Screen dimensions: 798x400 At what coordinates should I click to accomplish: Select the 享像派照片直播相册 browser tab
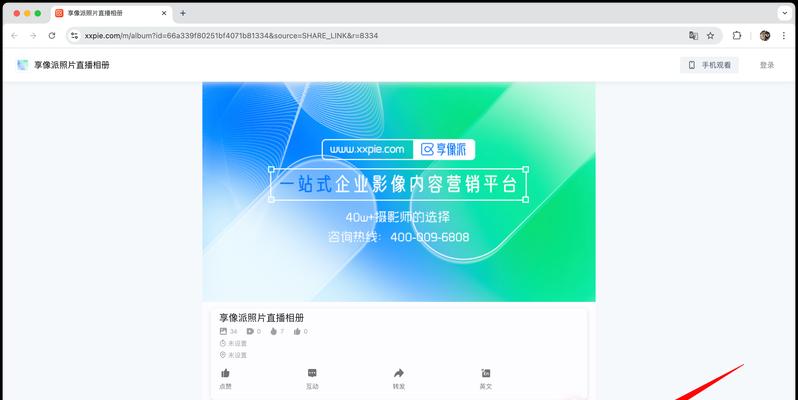111,13
